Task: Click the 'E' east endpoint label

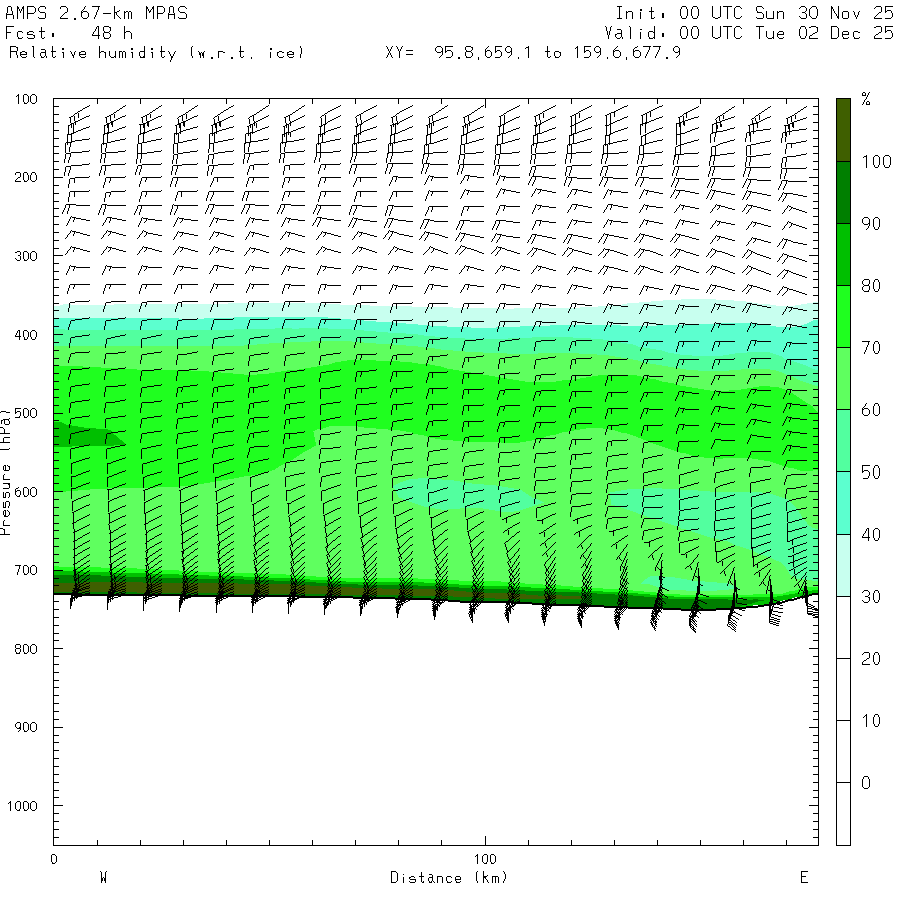Action: 804,878
